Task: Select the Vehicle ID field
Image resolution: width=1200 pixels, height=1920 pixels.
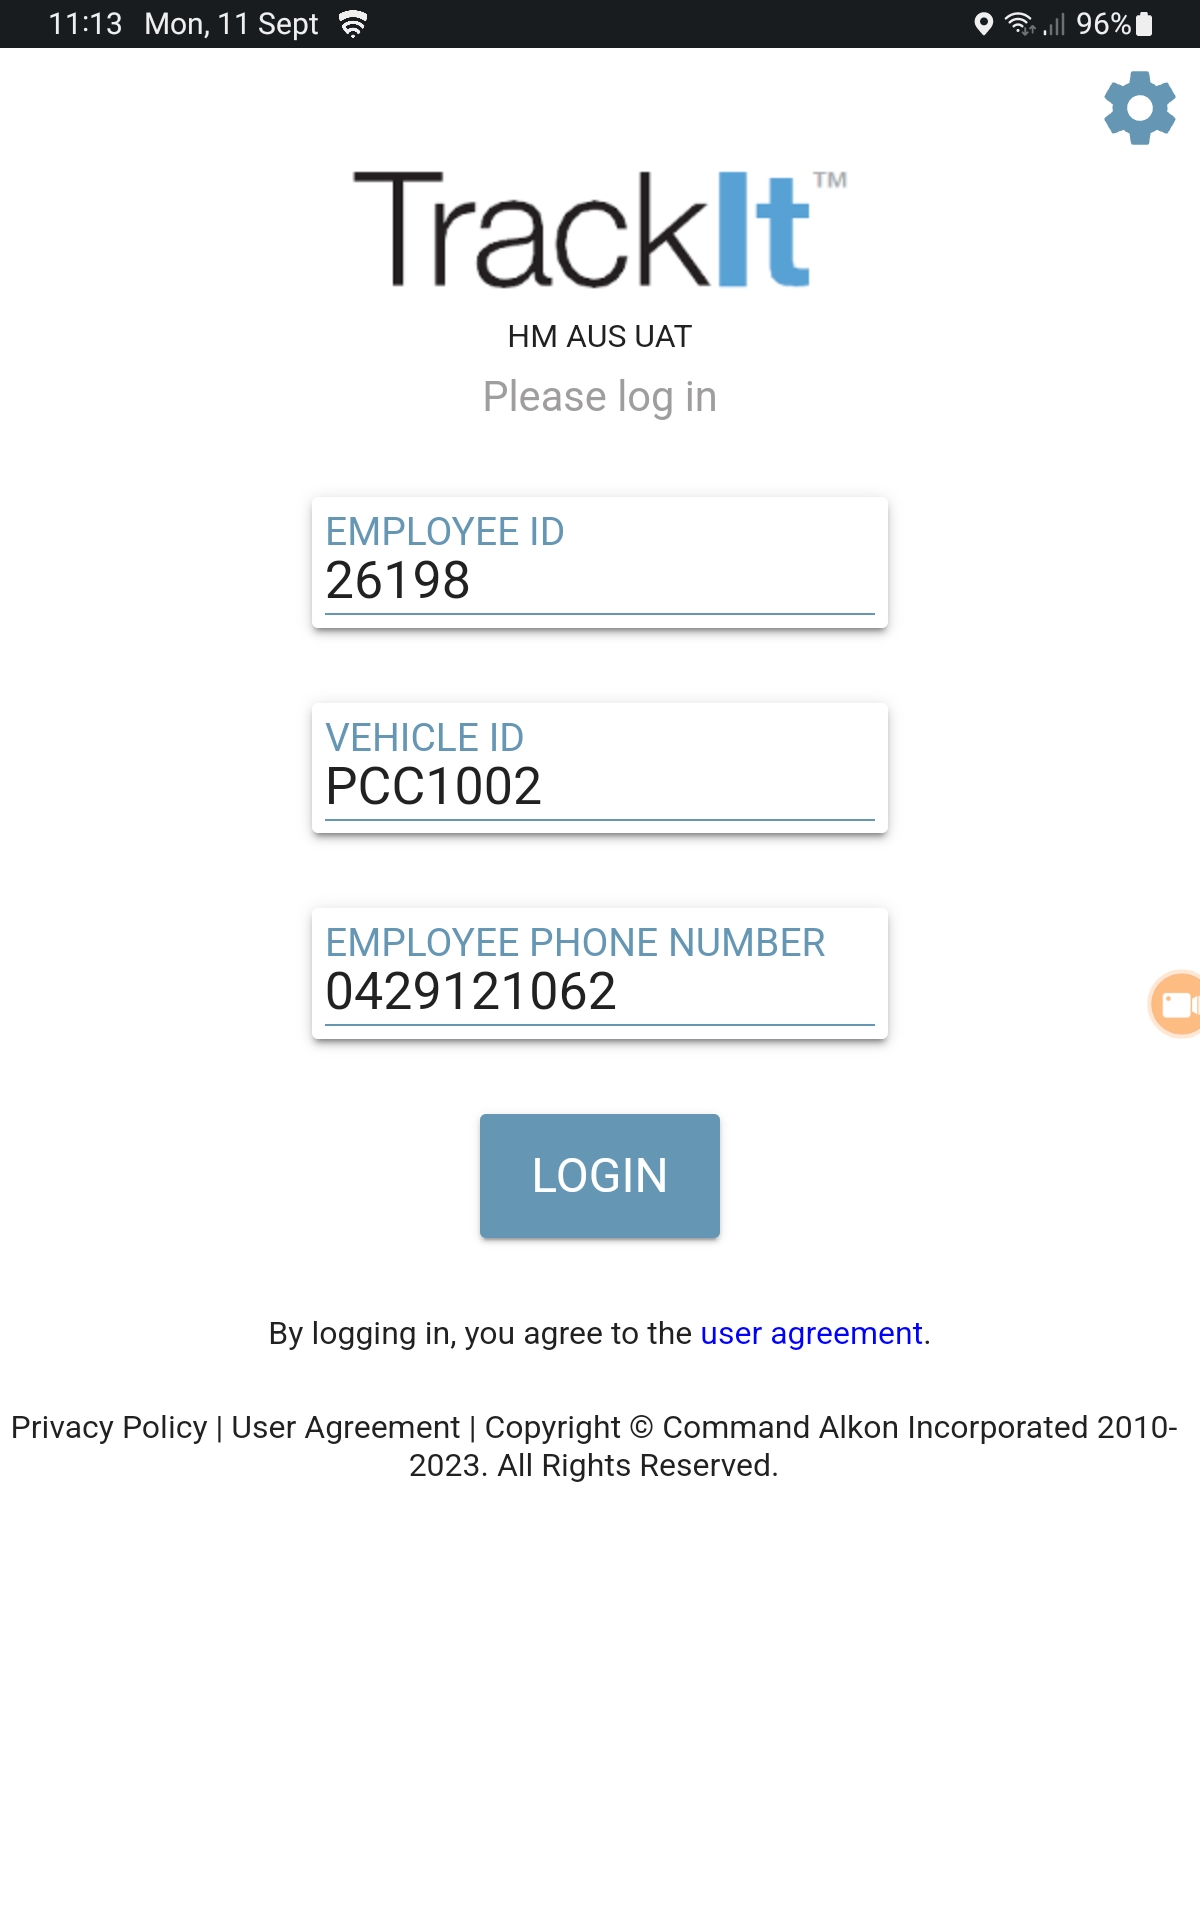Action: coord(599,786)
